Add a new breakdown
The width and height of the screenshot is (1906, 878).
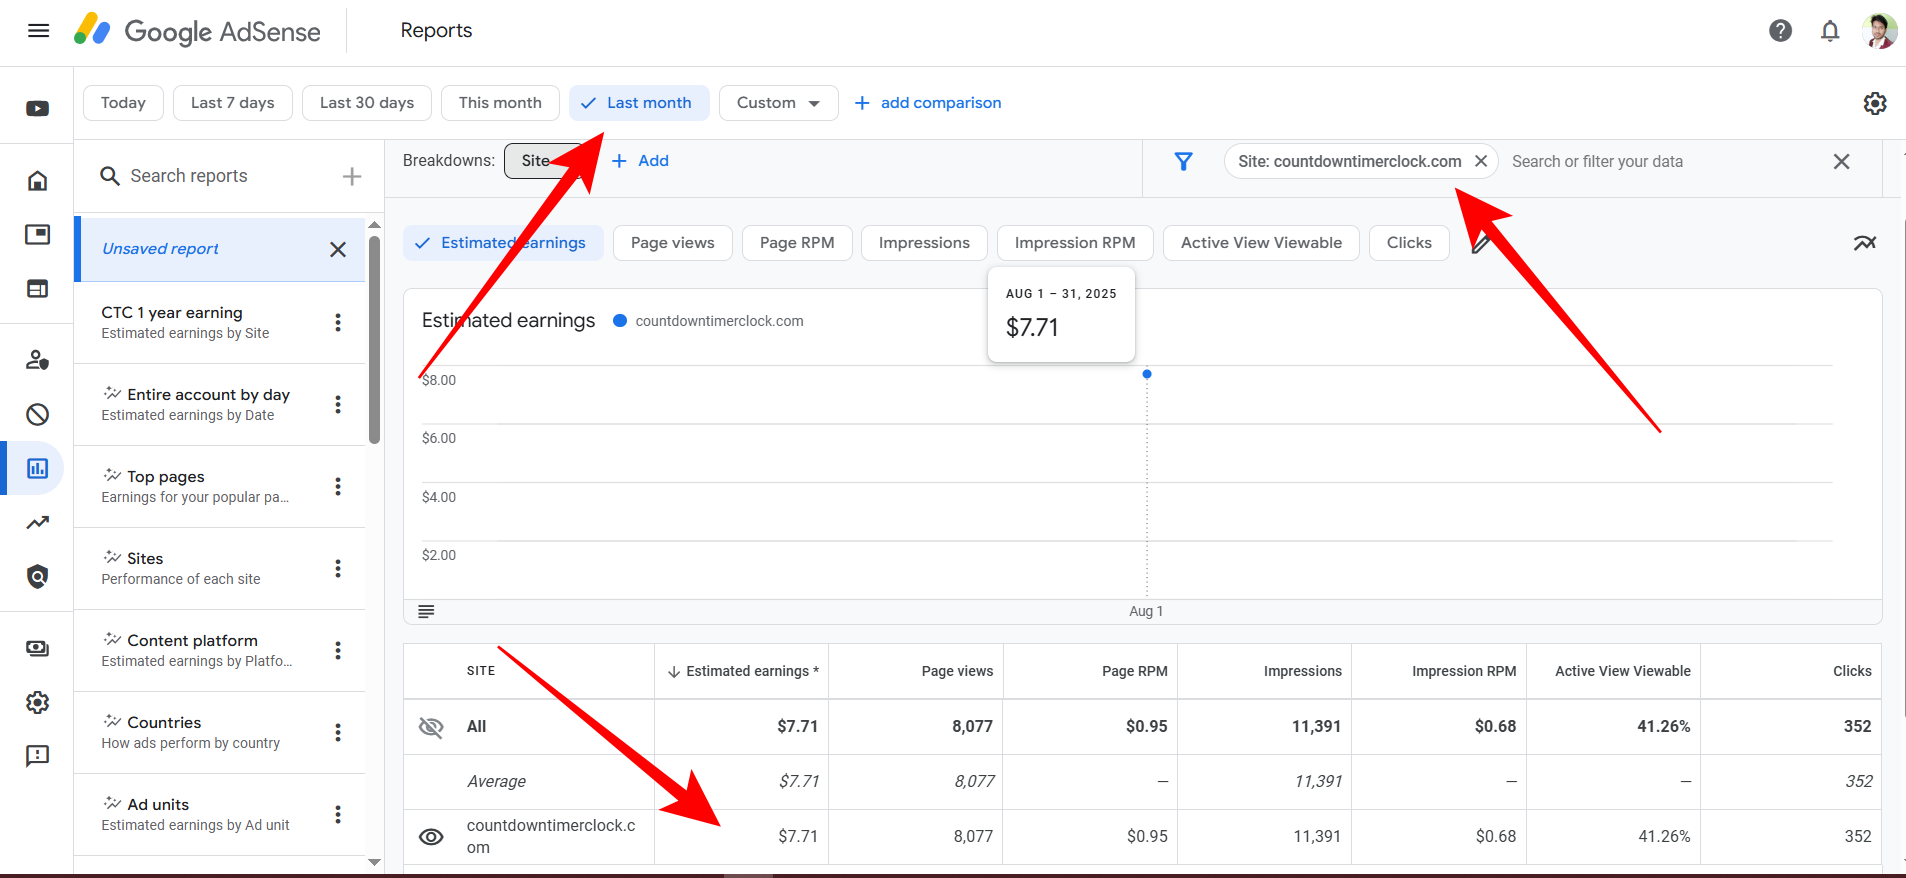coord(640,161)
